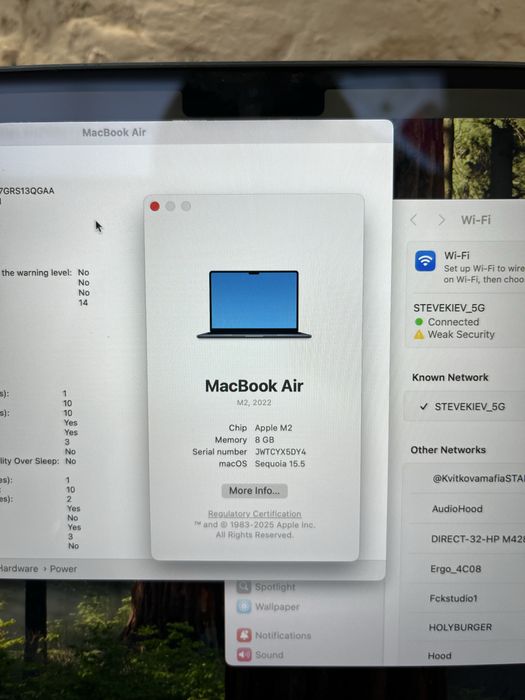Open the Regulatory Certification link
This screenshot has width=525, height=700.
(254, 514)
